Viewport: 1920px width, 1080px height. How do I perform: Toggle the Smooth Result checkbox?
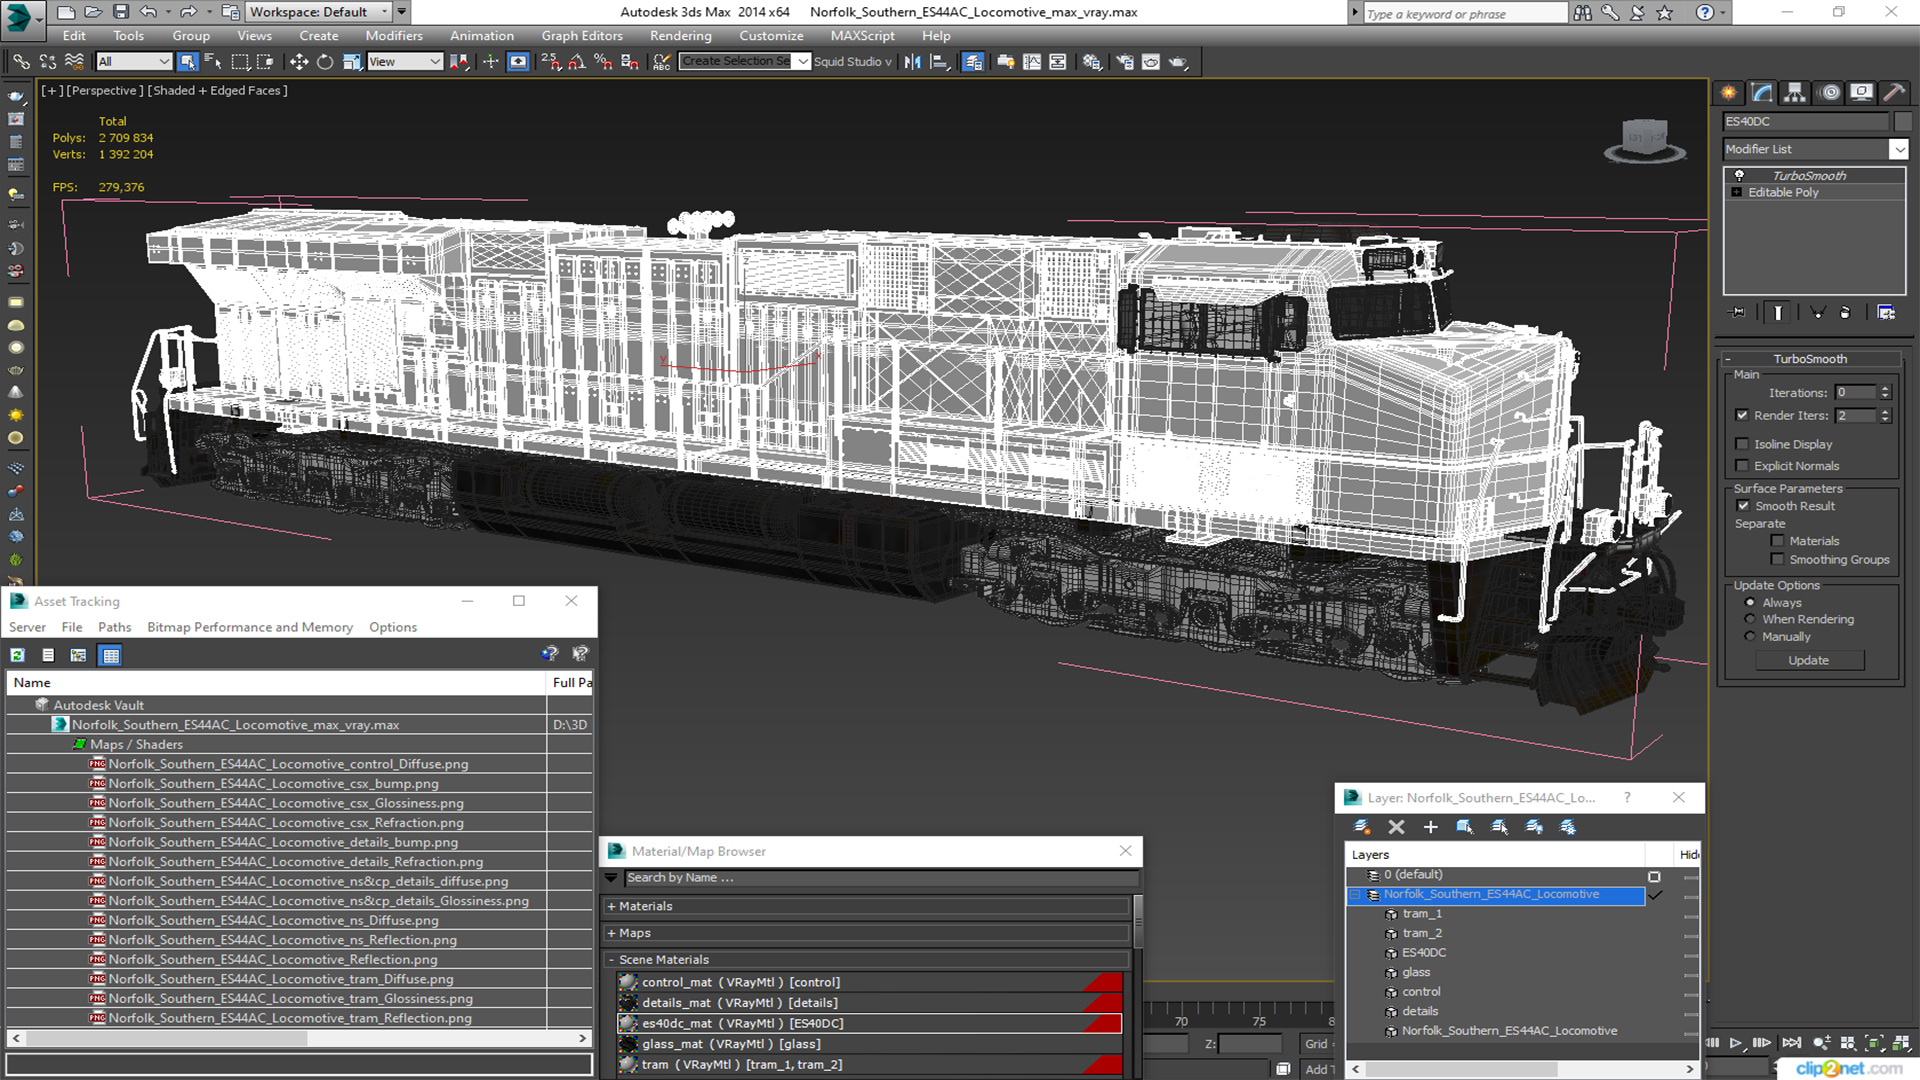(x=1743, y=506)
